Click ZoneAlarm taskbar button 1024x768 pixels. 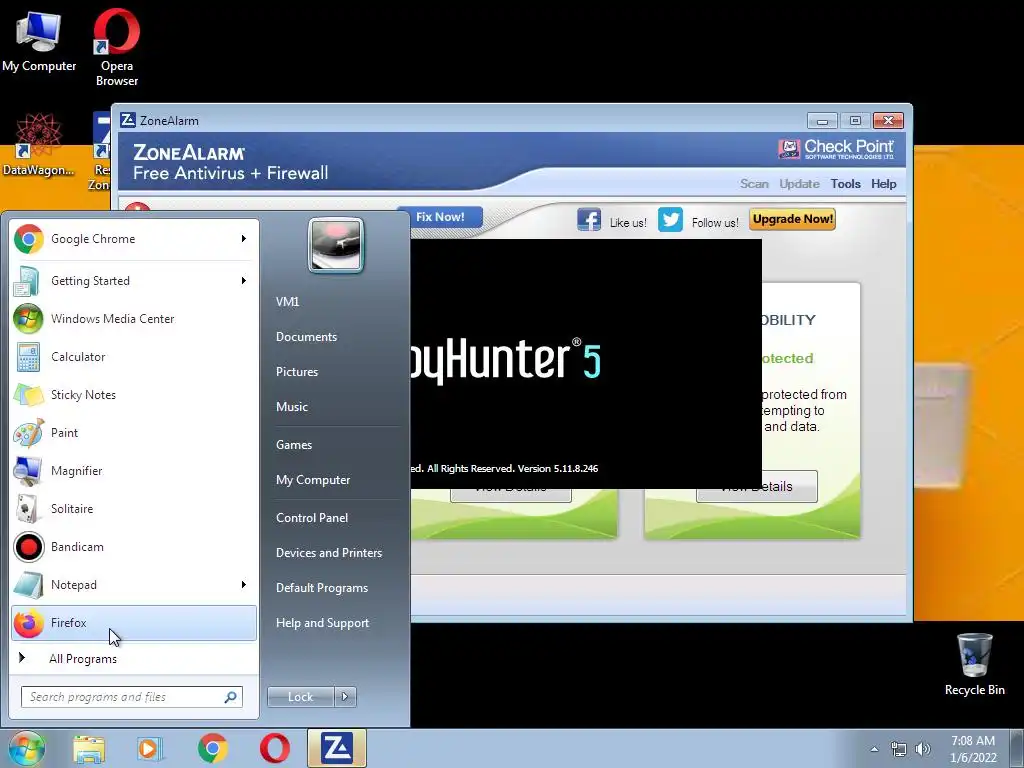pos(337,748)
